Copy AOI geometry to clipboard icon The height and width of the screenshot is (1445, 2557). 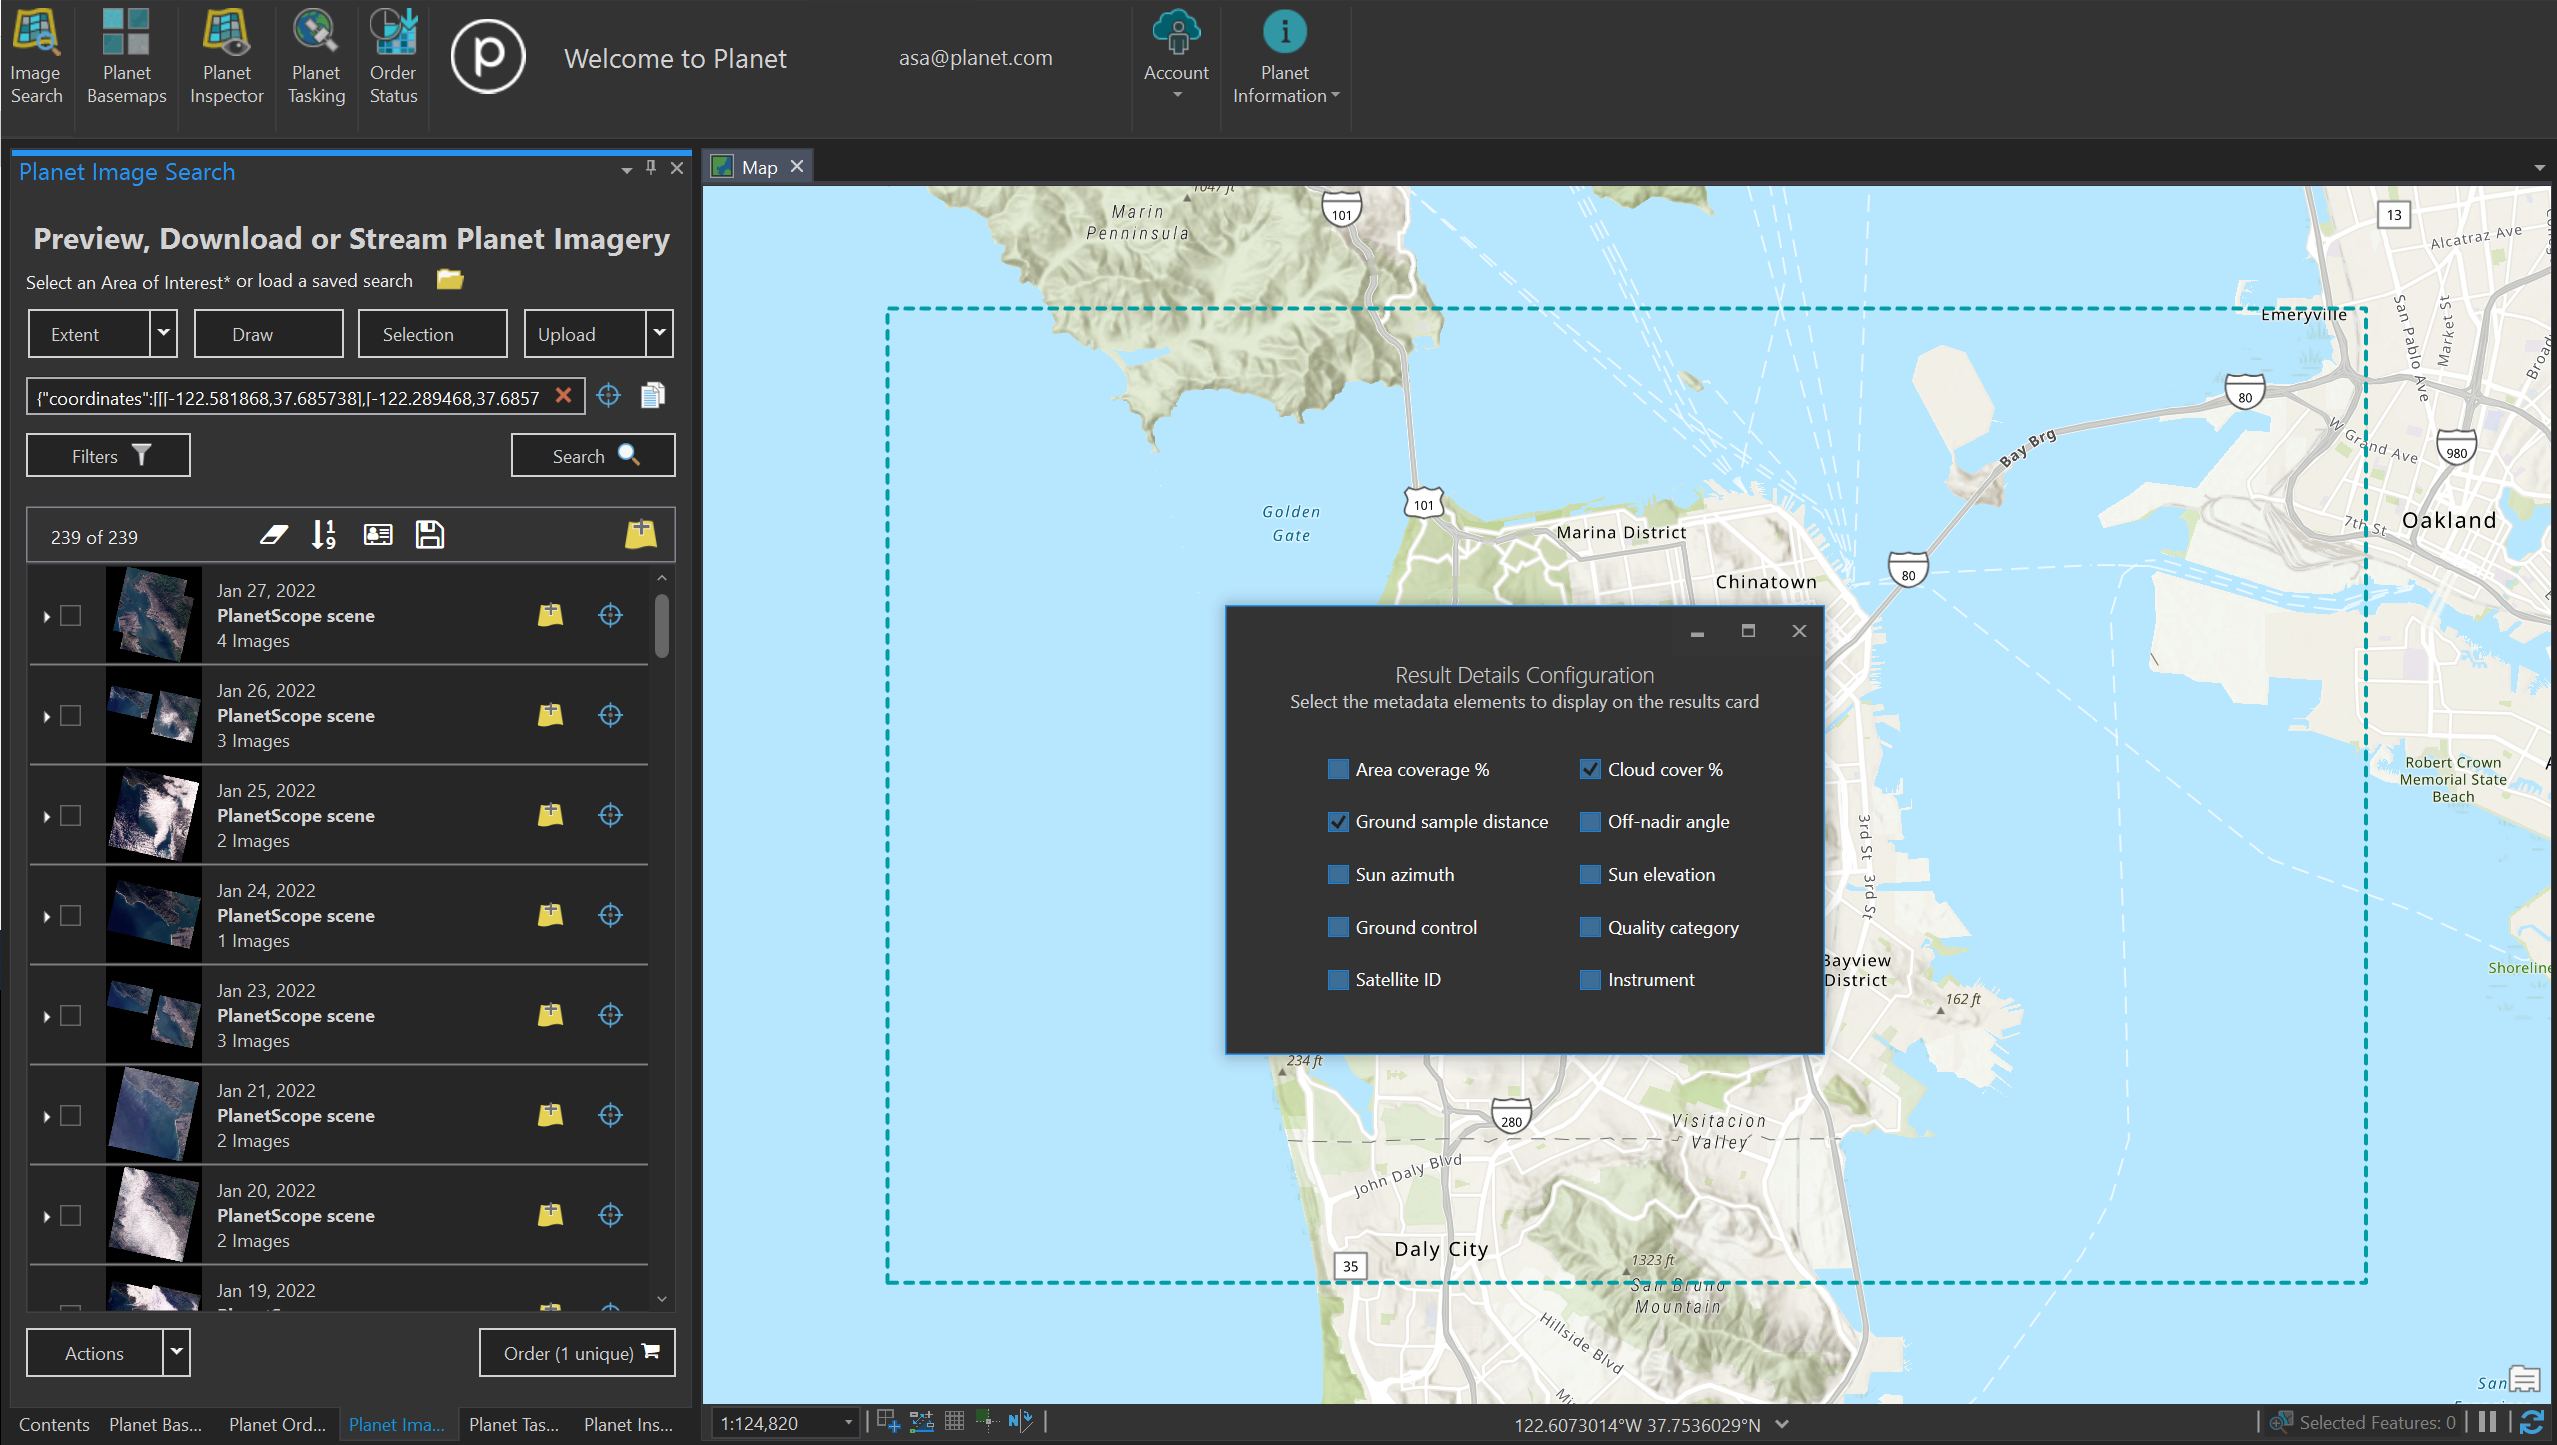(x=653, y=396)
